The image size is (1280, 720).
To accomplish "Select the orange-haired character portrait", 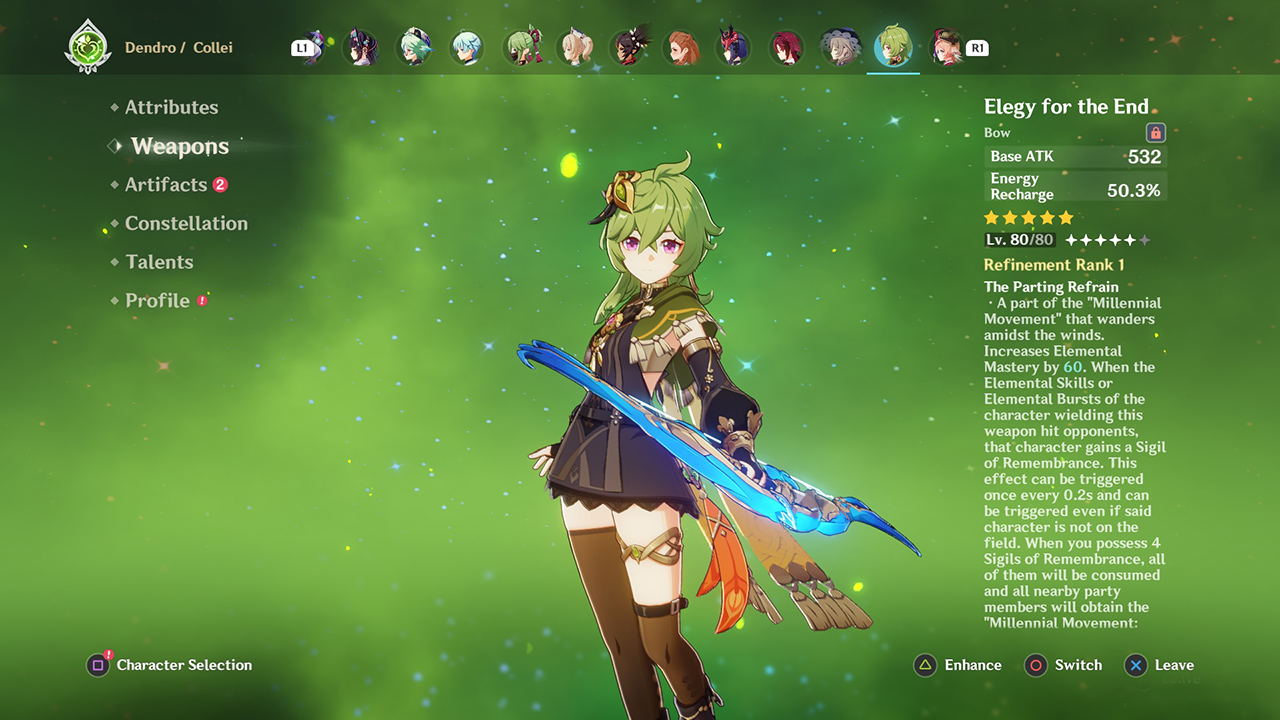I will [682, 45].
